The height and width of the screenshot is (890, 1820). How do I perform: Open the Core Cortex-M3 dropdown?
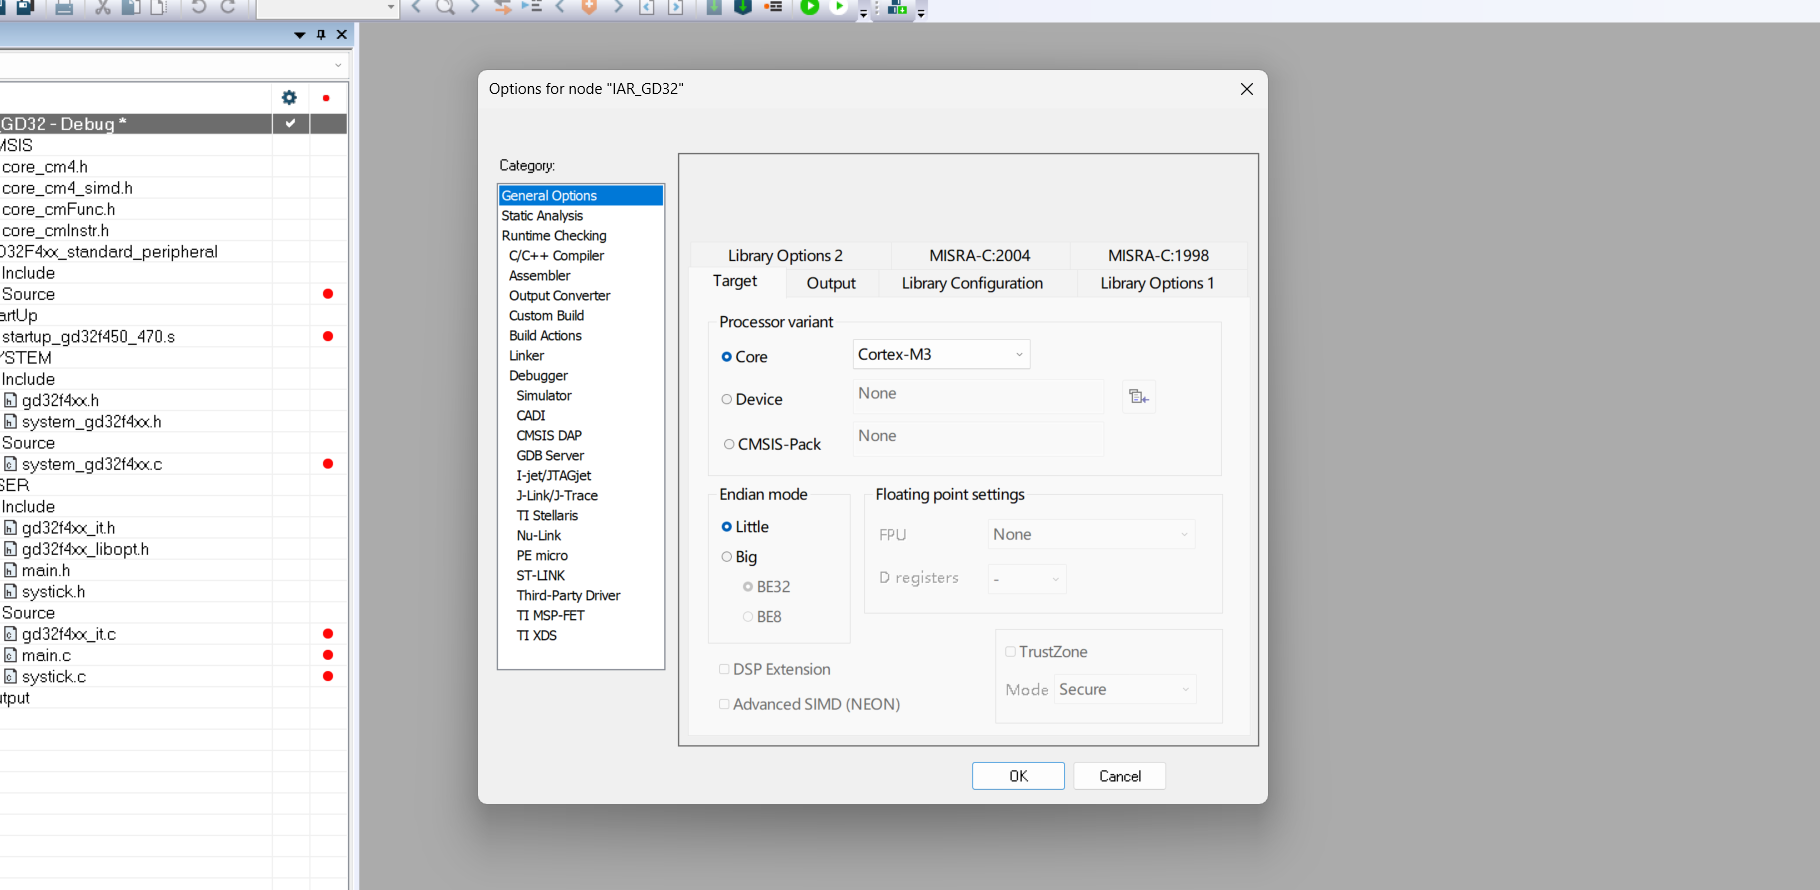941,354
